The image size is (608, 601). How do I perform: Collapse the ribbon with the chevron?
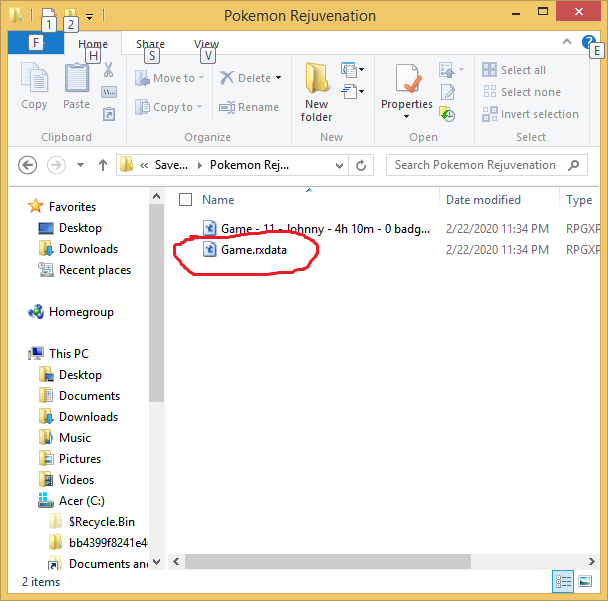tap(567, 41)
